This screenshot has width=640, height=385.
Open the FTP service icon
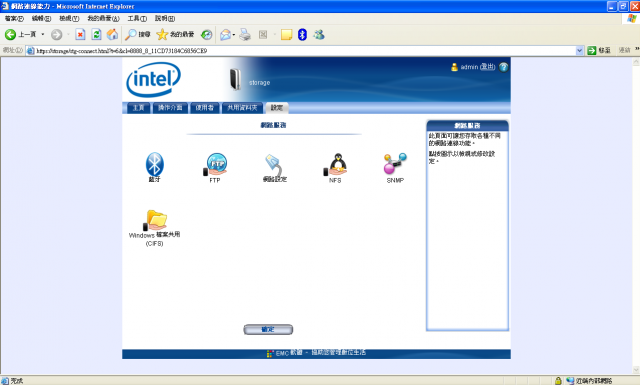click(215, 164)
